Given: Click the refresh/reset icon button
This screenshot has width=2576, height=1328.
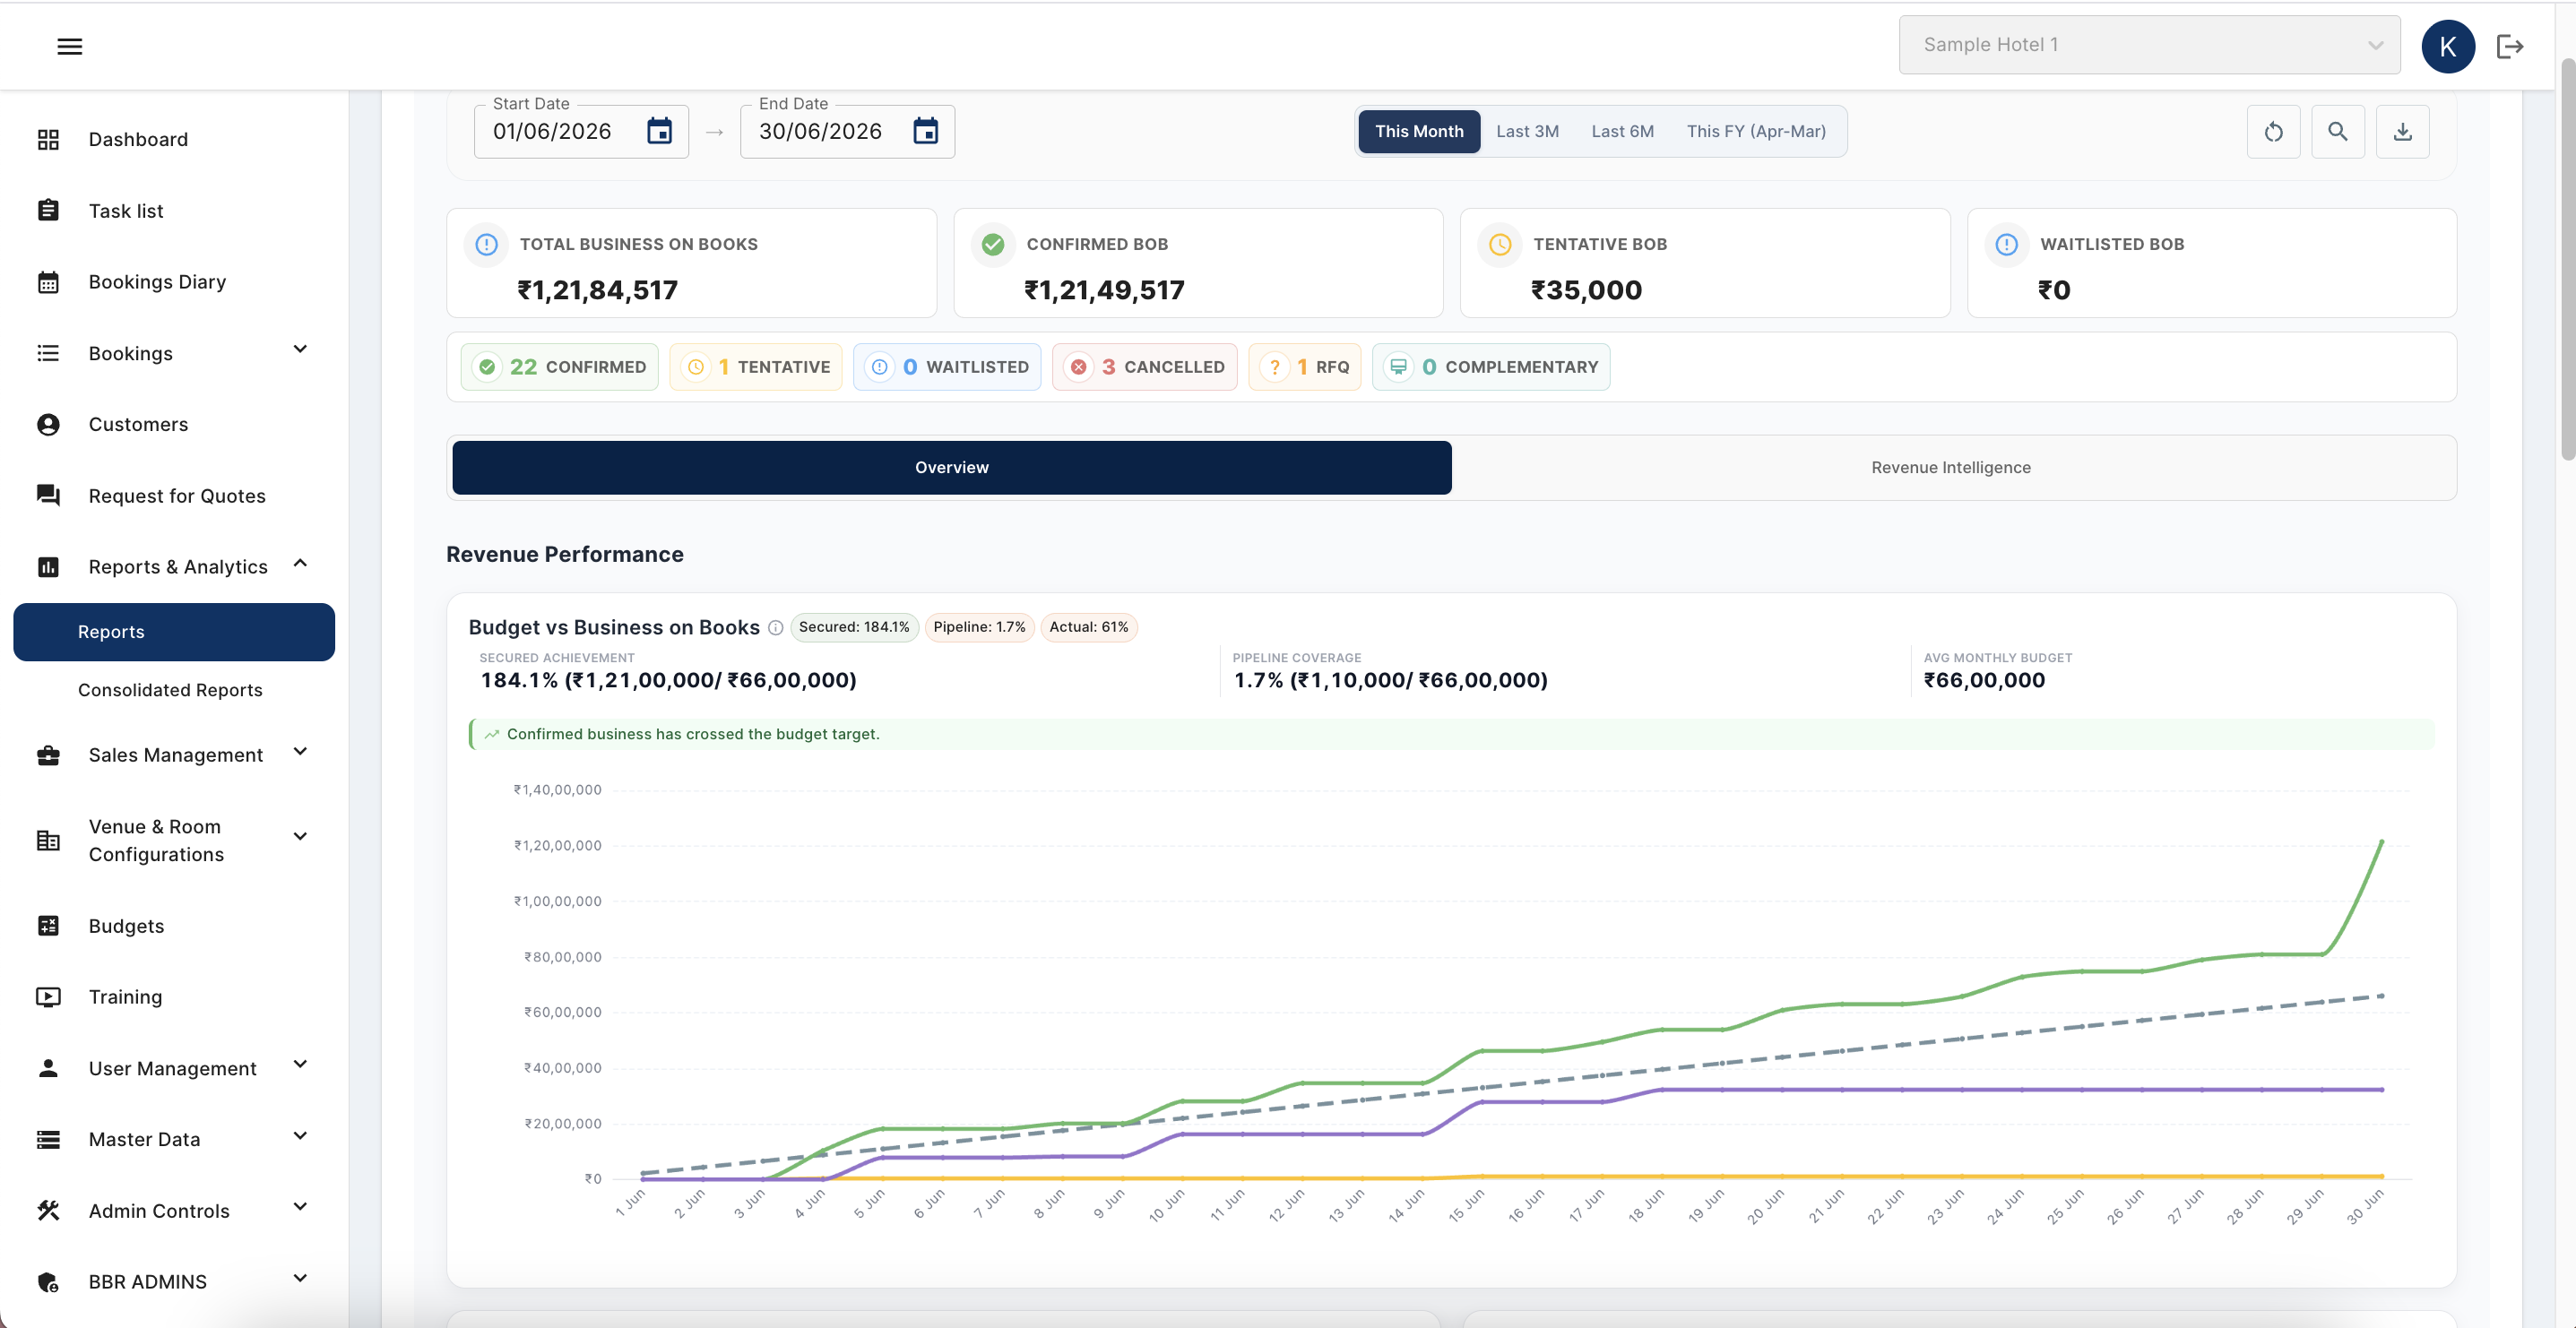Looking at the screenshot, I should tap(2273, 131).
